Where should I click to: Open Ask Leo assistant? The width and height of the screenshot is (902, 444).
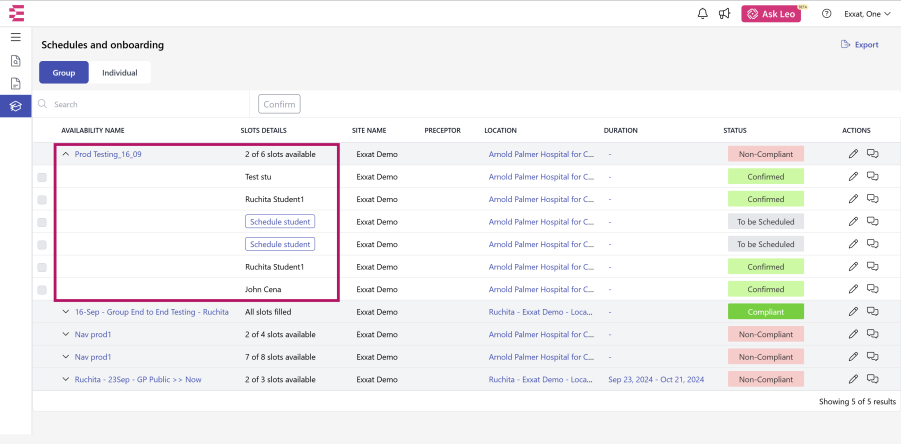click(x=771, y=14)
